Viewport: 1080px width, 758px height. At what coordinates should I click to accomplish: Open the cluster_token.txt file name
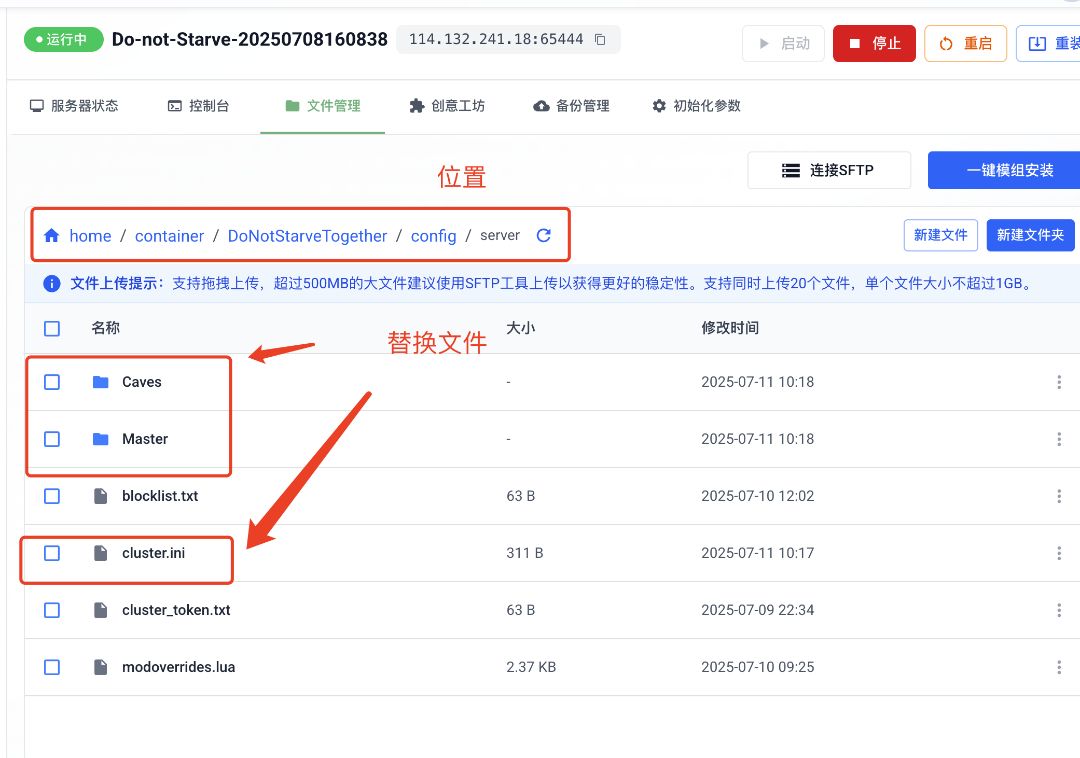point(176,610)
